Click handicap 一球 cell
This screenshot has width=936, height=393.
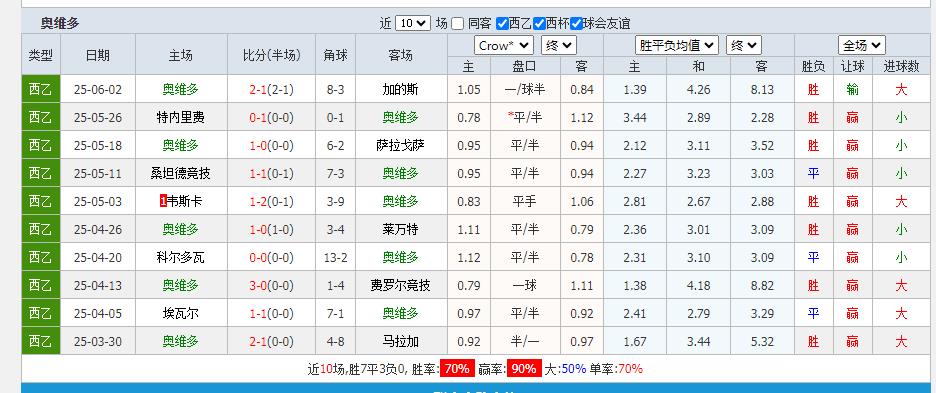click(x=525, y=285)
